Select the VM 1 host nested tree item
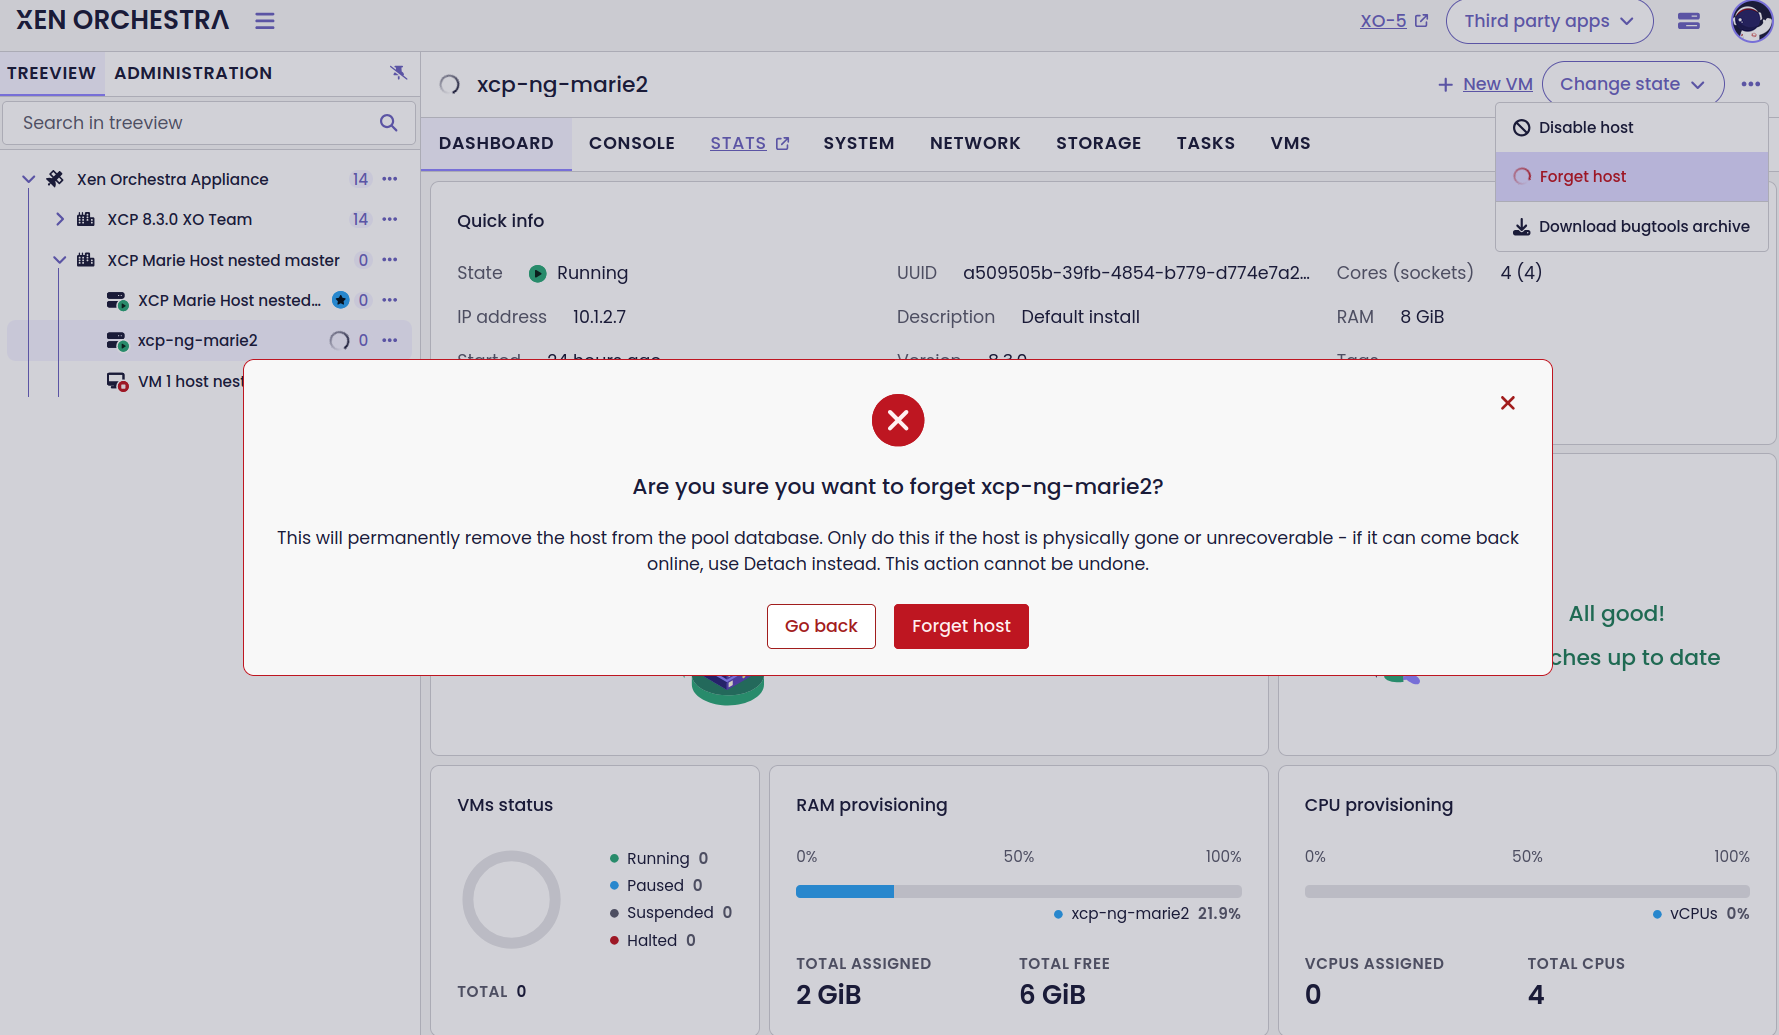Viewport: 1779px width, 1035px height. click(191, 381)
